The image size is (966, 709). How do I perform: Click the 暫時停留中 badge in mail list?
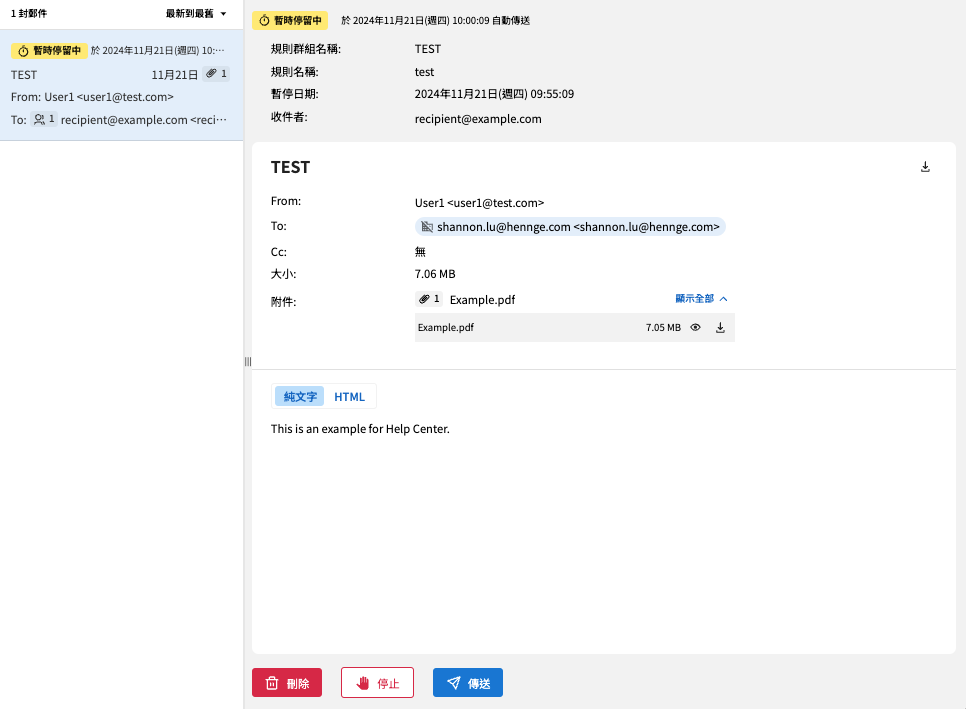pos(49,51)
